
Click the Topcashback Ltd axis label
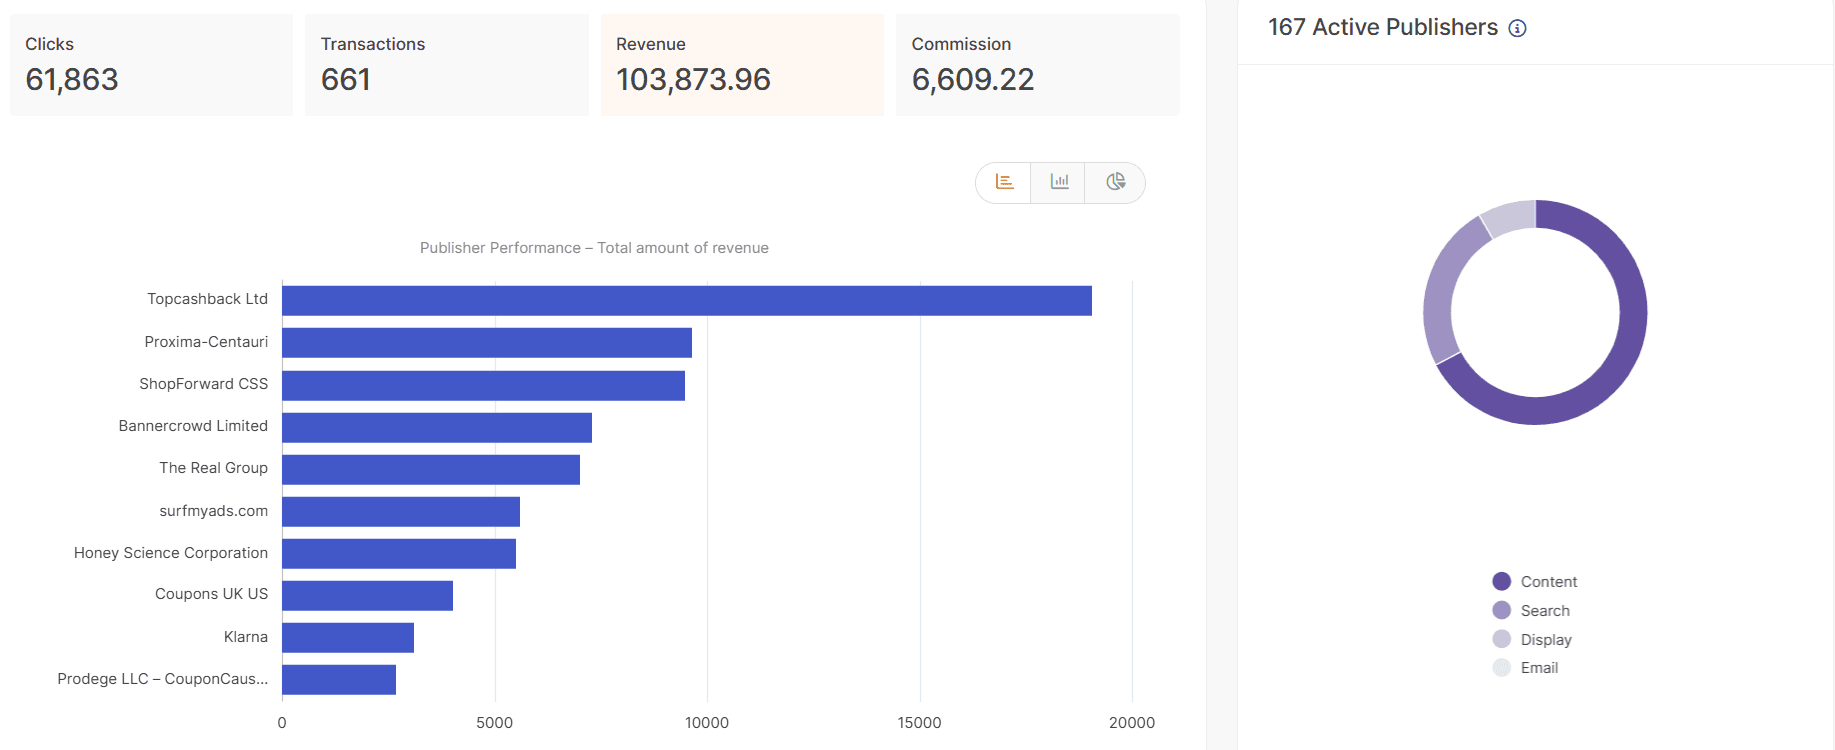click(x=207, y=299)
